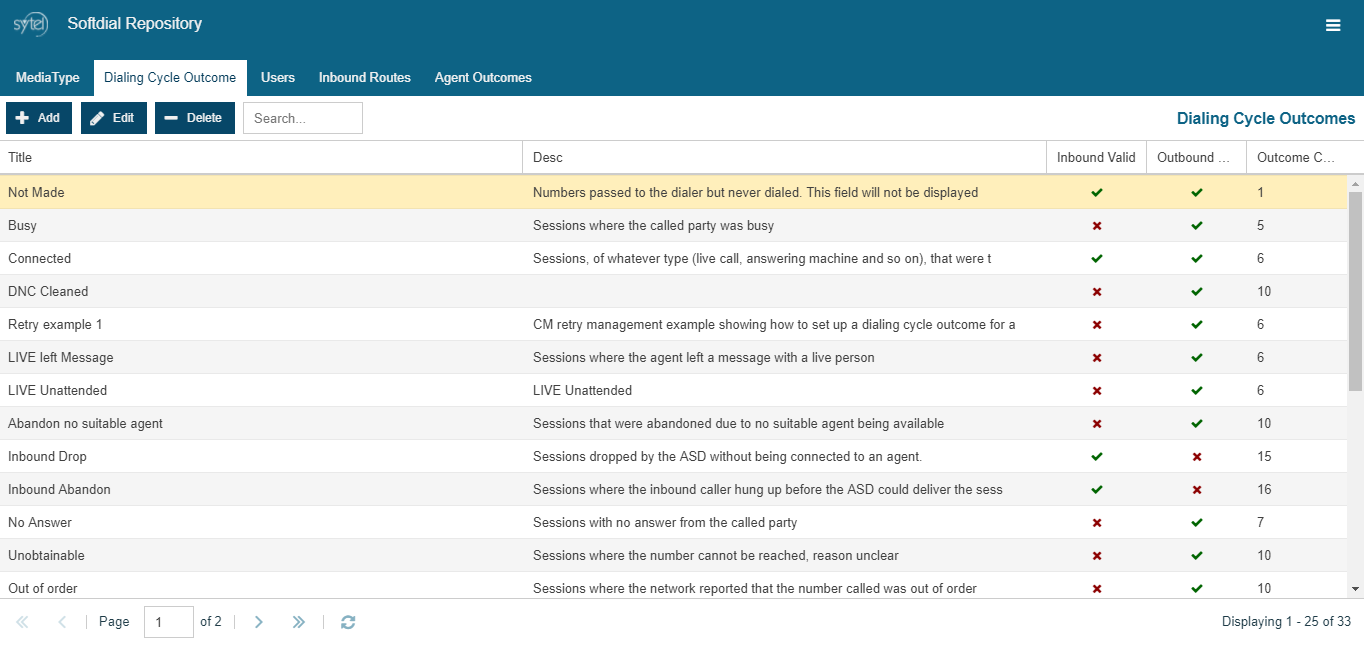Select the LIVE left Message row title

[x=61, y=358]
